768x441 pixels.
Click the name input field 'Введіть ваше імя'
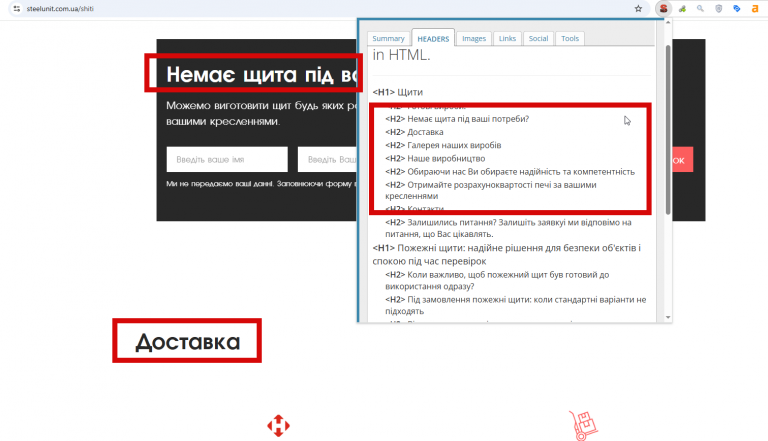pyautogui.click(x=227, y=159)
